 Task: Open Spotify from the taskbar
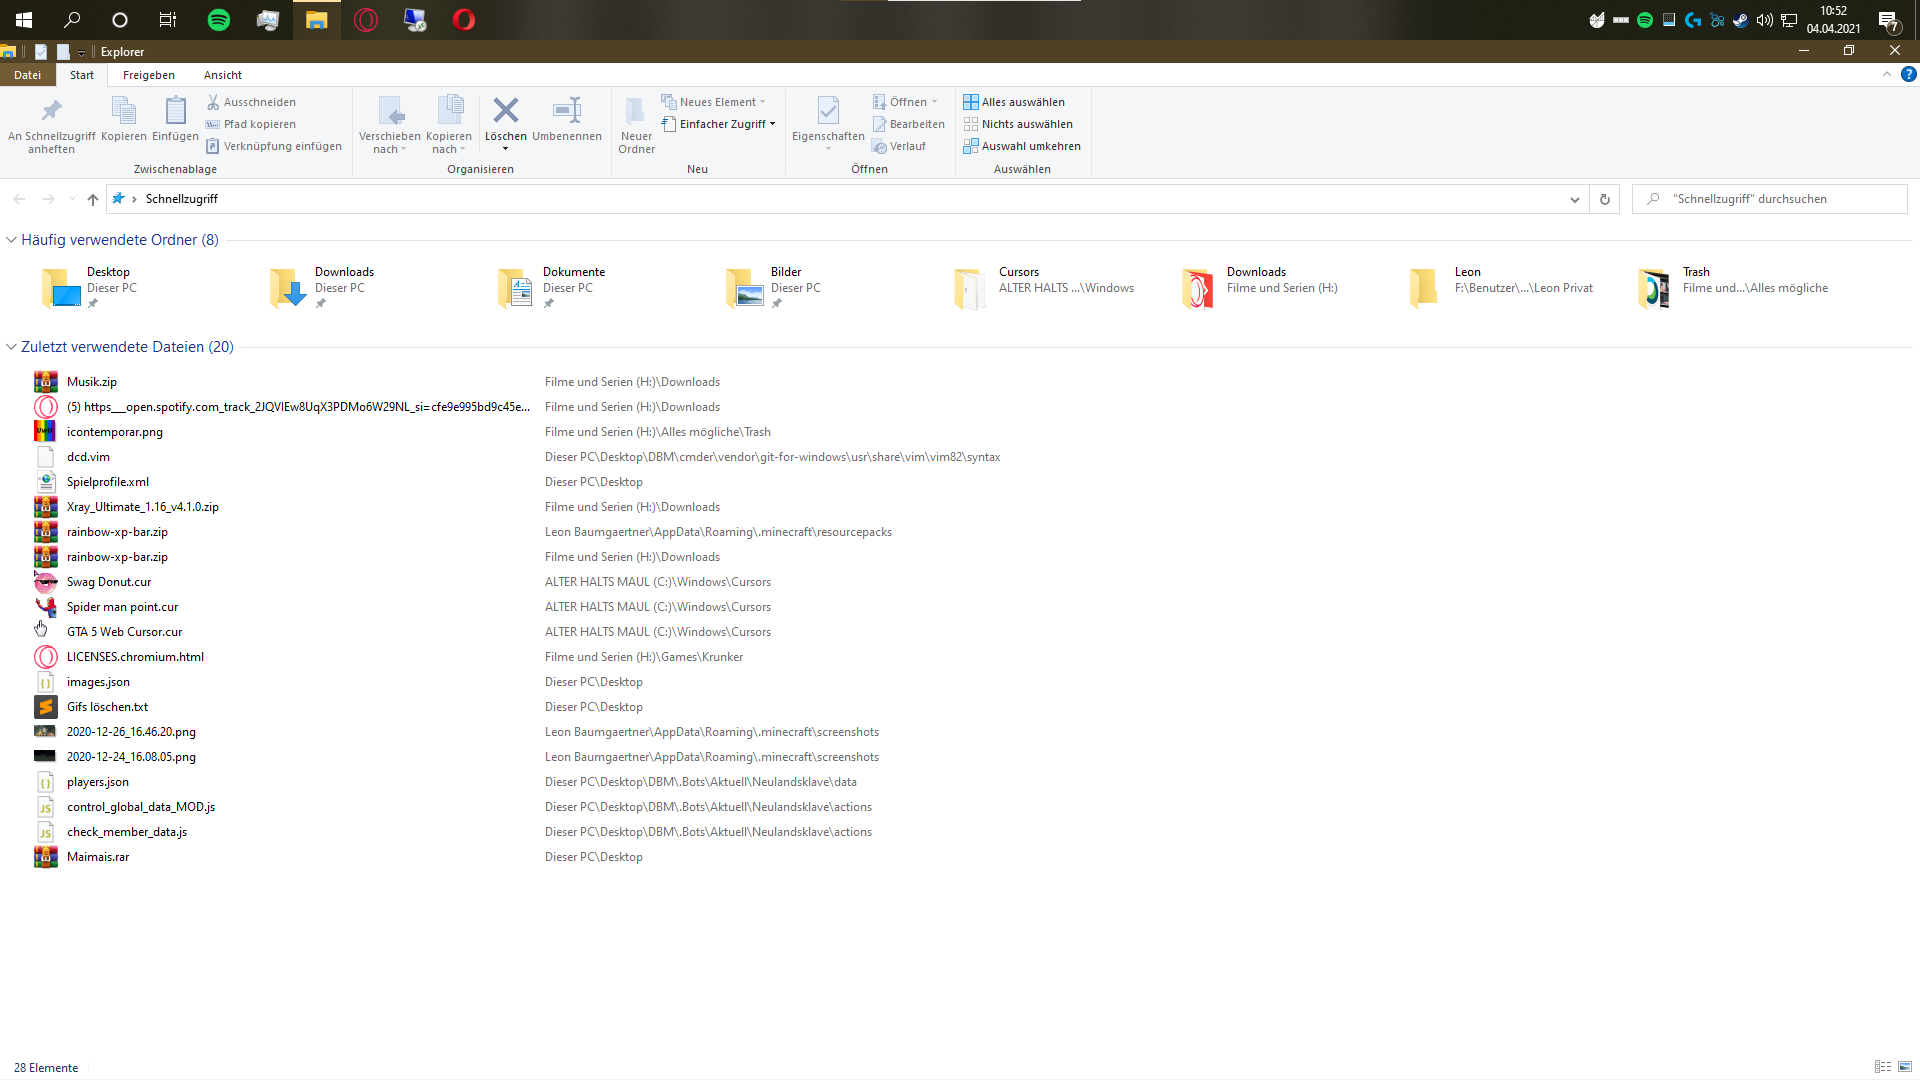coord(218,20)
